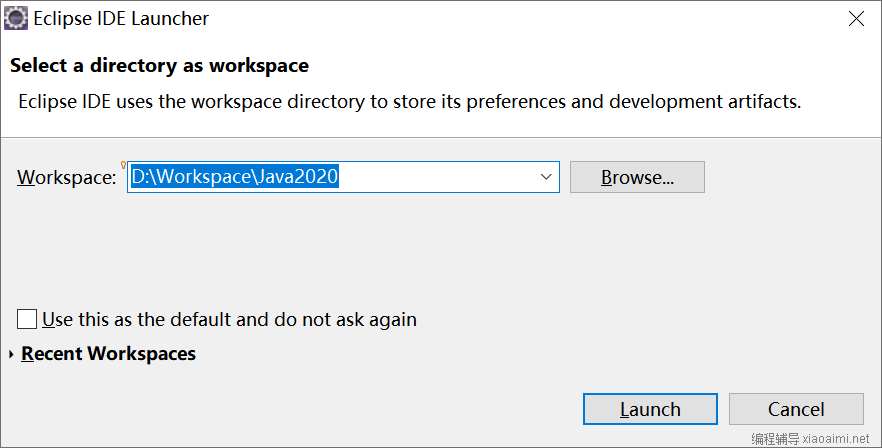Click the "Workspace:" field label

[x=66, y=177]
